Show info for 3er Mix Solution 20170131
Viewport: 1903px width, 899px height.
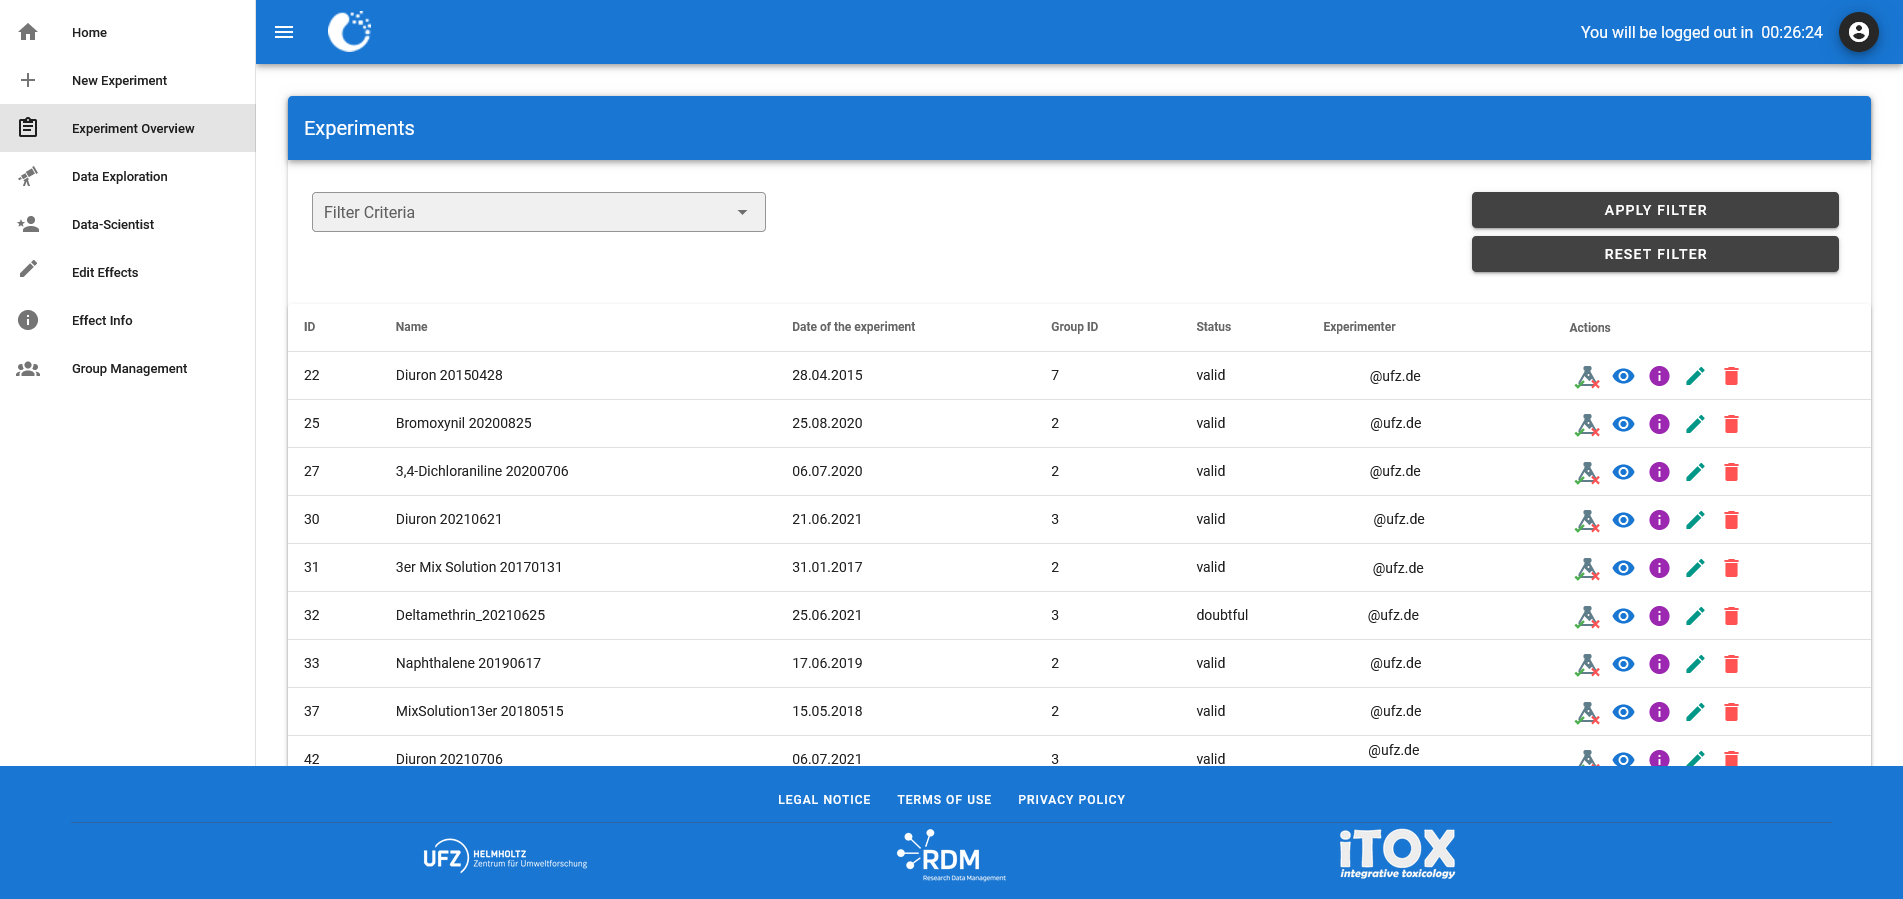[1659, 568]
